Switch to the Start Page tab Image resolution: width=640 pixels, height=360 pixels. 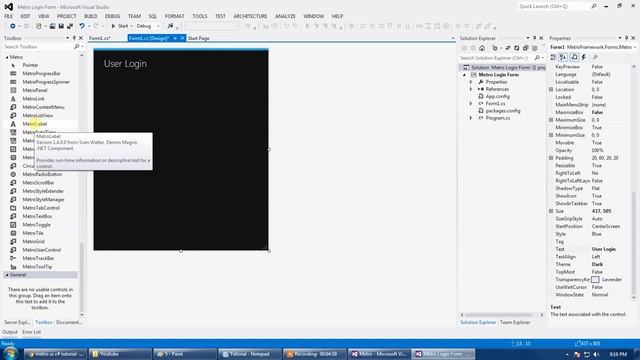coord(199,38)
